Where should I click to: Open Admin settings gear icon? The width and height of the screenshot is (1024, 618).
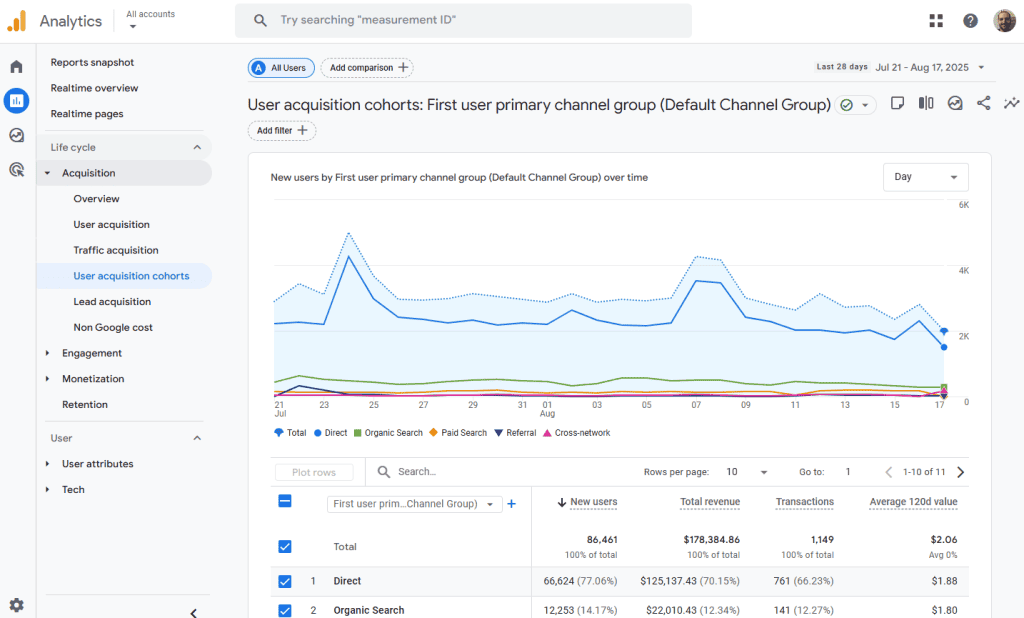point(16,605)
